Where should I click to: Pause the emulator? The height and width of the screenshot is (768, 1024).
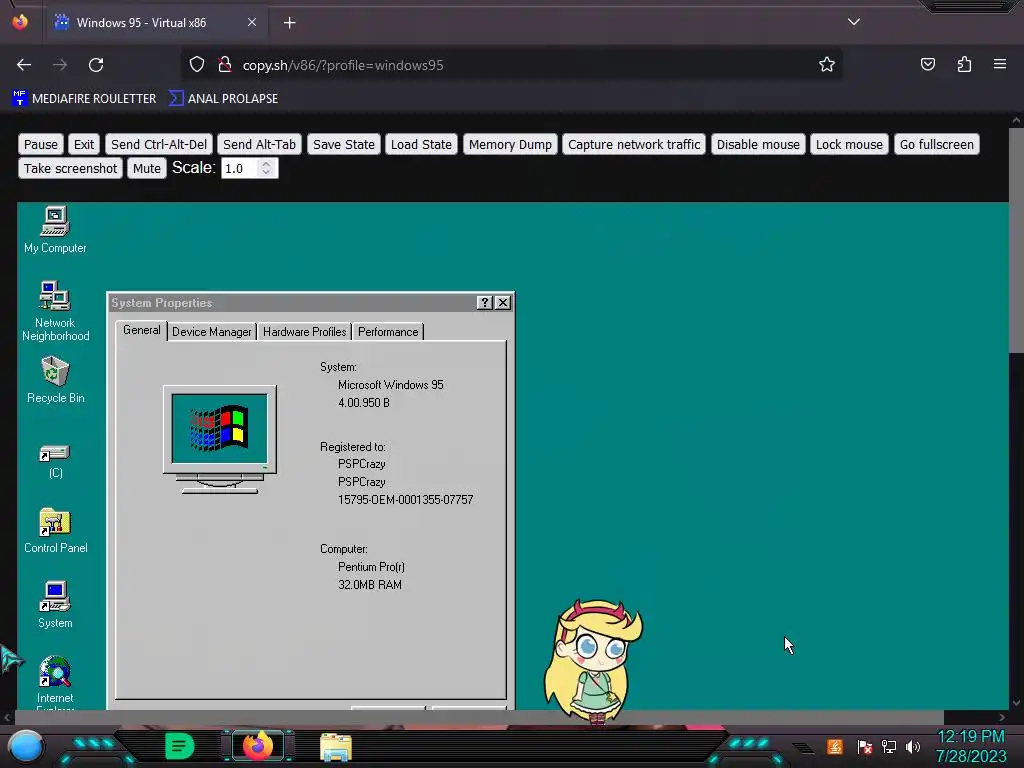point(40,144)
